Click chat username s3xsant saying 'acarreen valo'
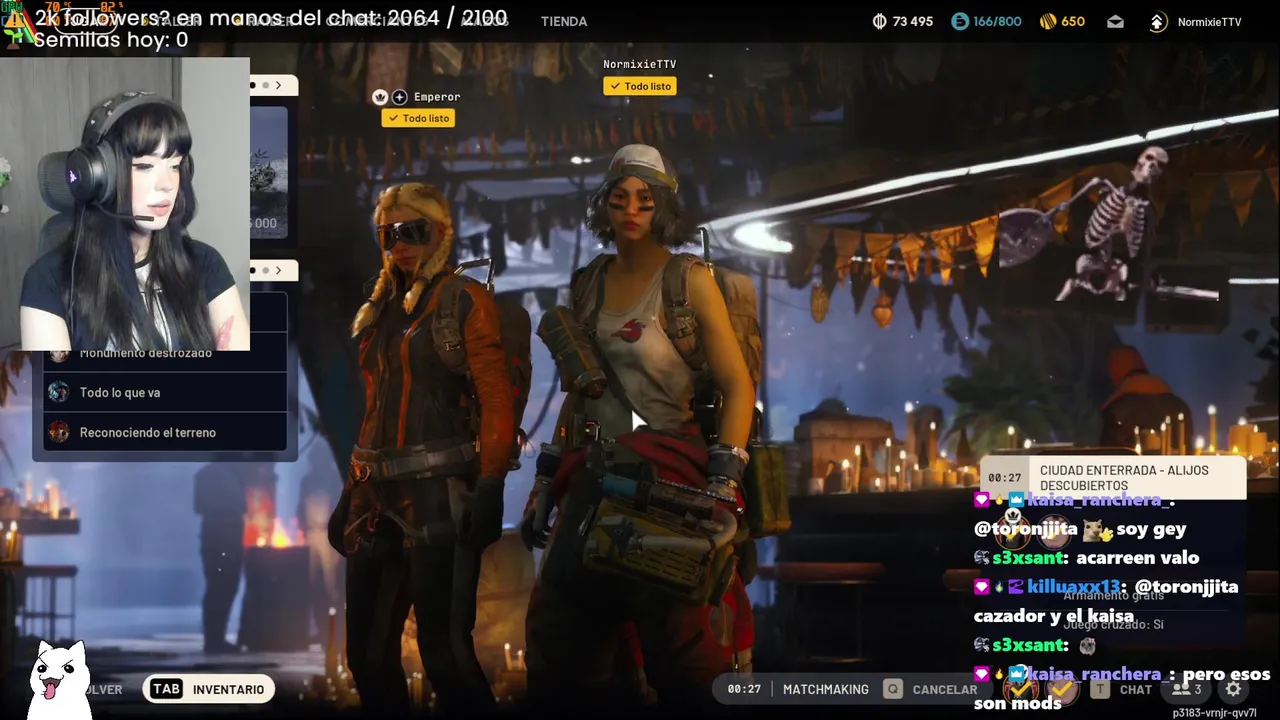 pyautogui.click(x=1029, y=558)
